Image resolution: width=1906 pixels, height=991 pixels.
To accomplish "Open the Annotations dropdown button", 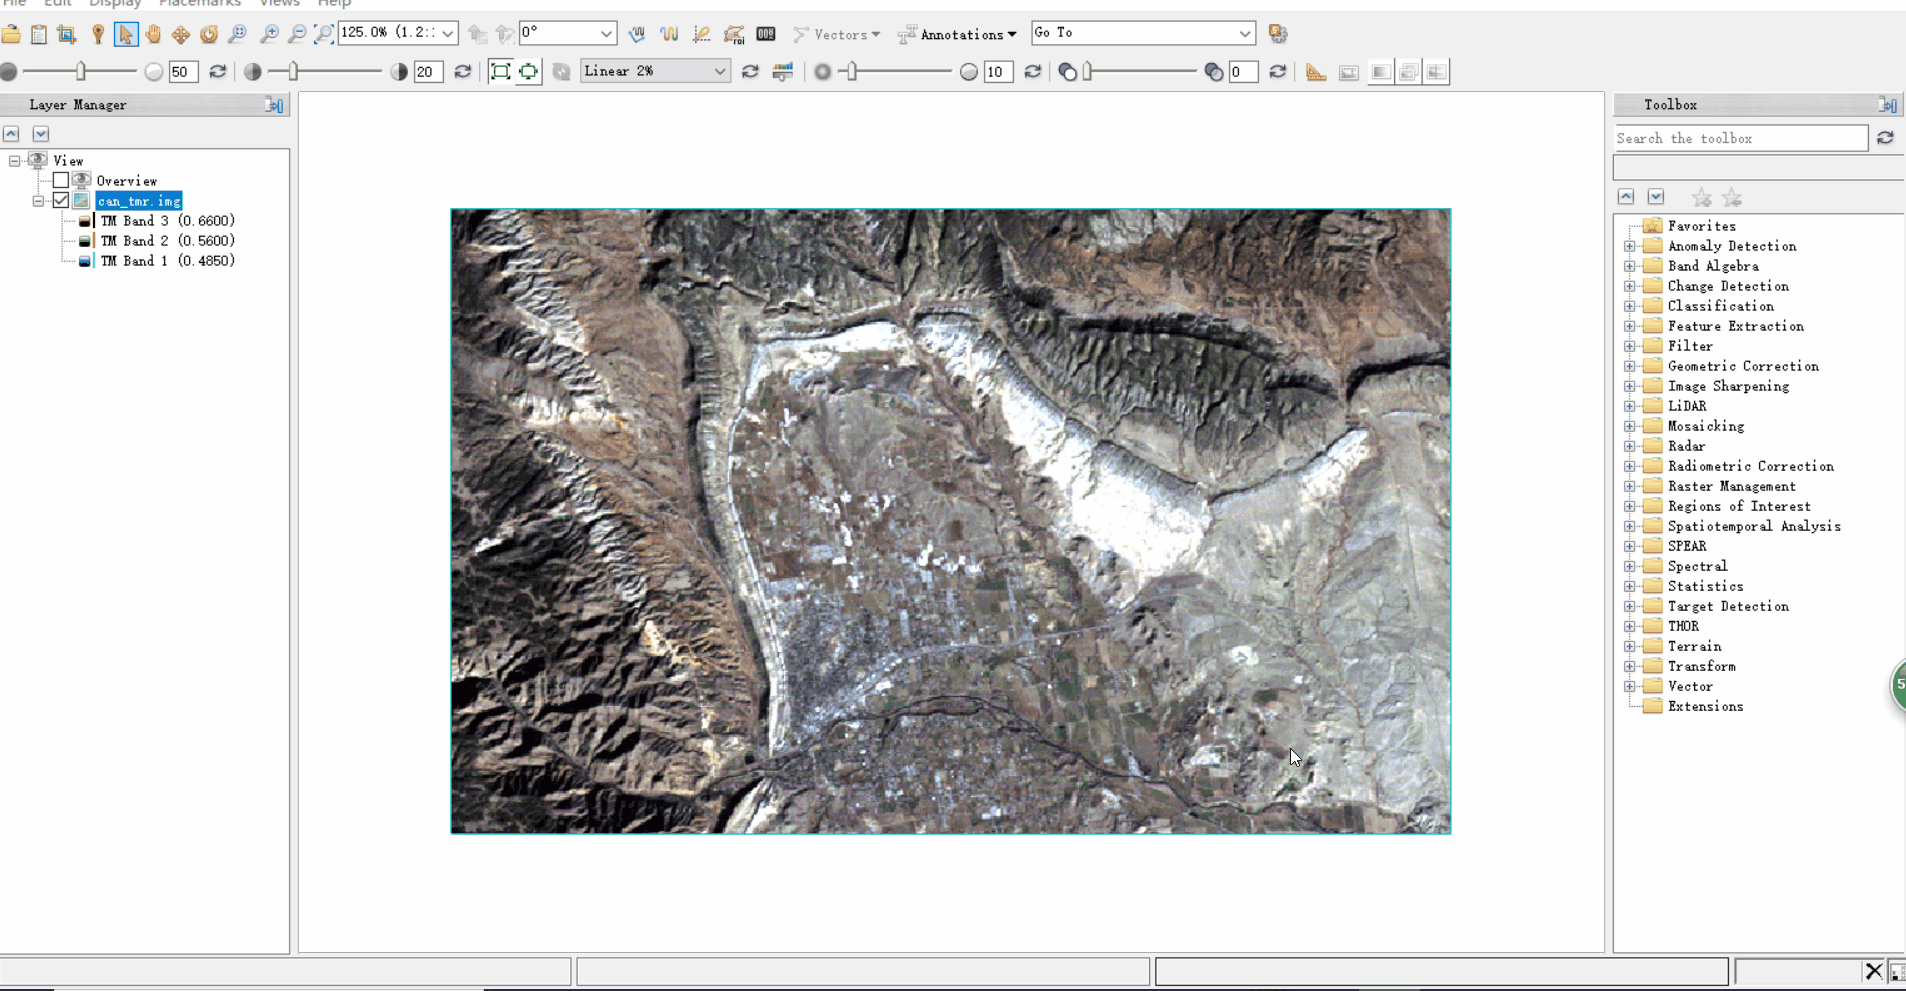I will [x=957, y=34].
